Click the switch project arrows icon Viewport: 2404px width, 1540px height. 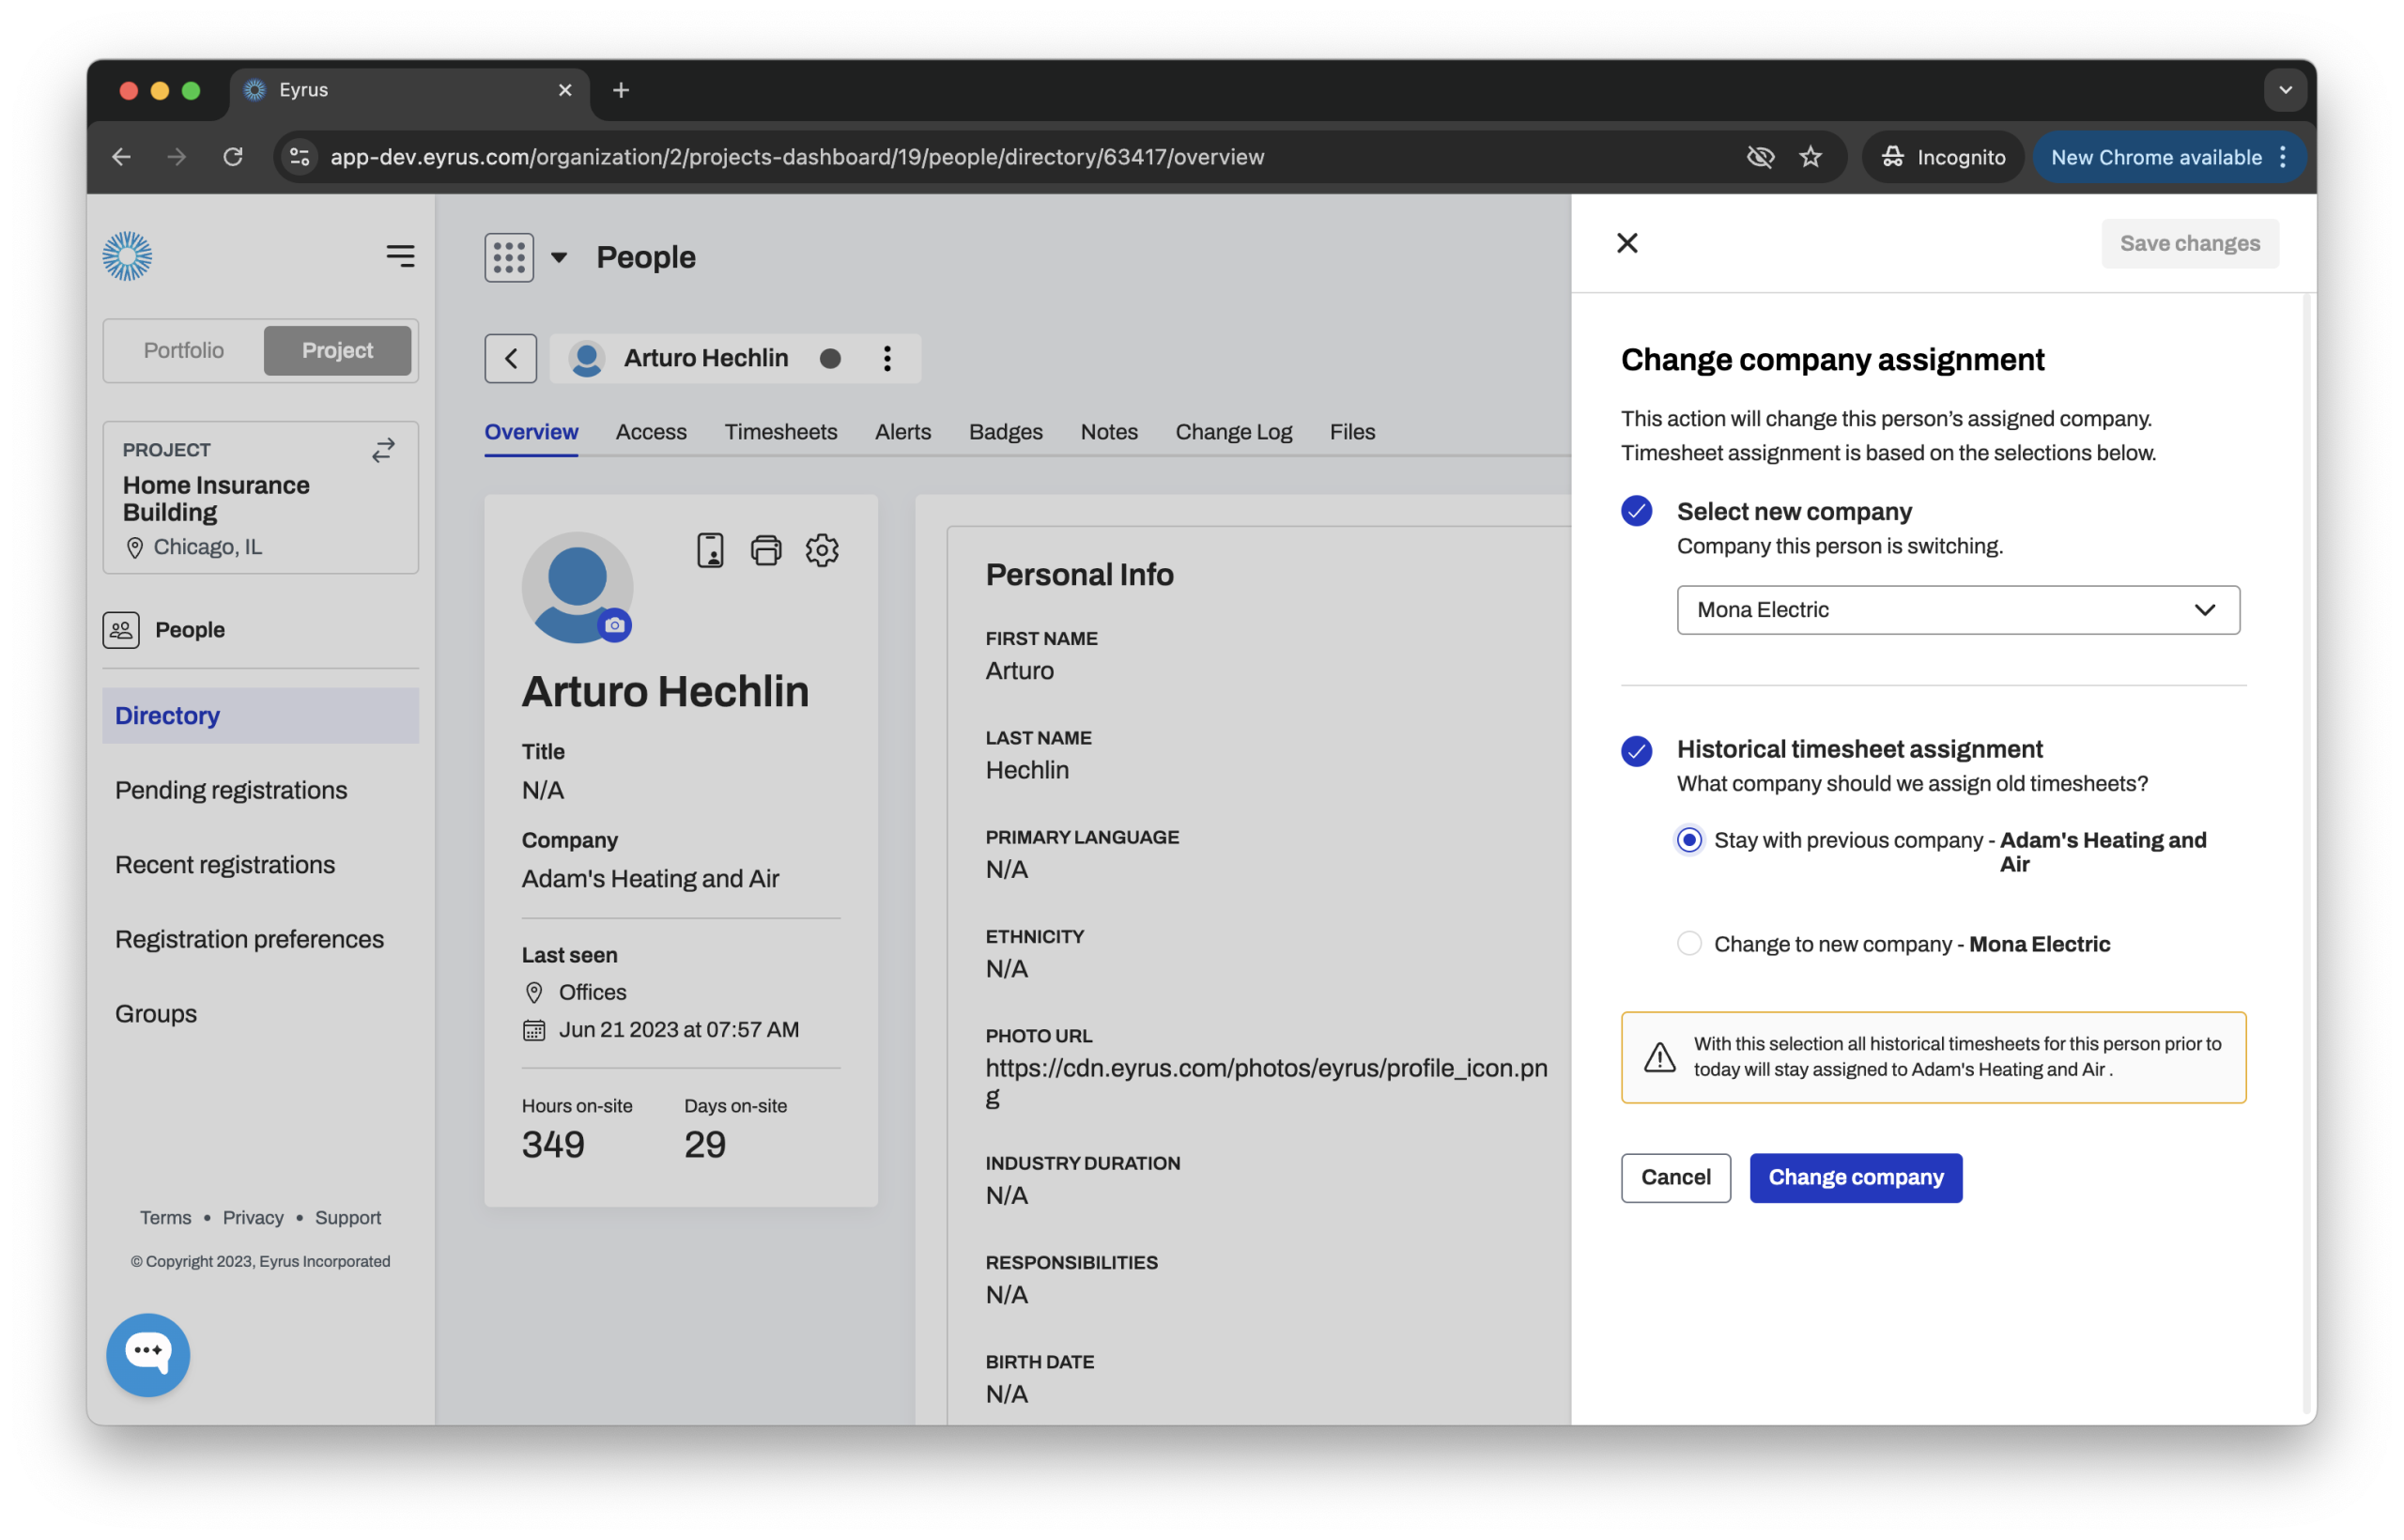(383, 450)
